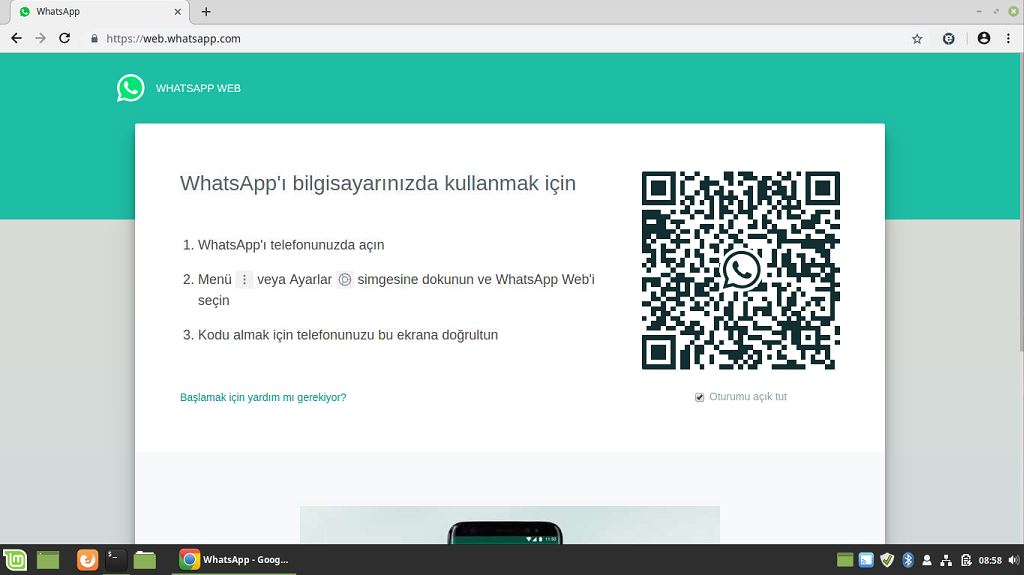Open the file manager folder icon in taskbar
The width and height of the screenshot is (1024, 575).
point(144,560)
